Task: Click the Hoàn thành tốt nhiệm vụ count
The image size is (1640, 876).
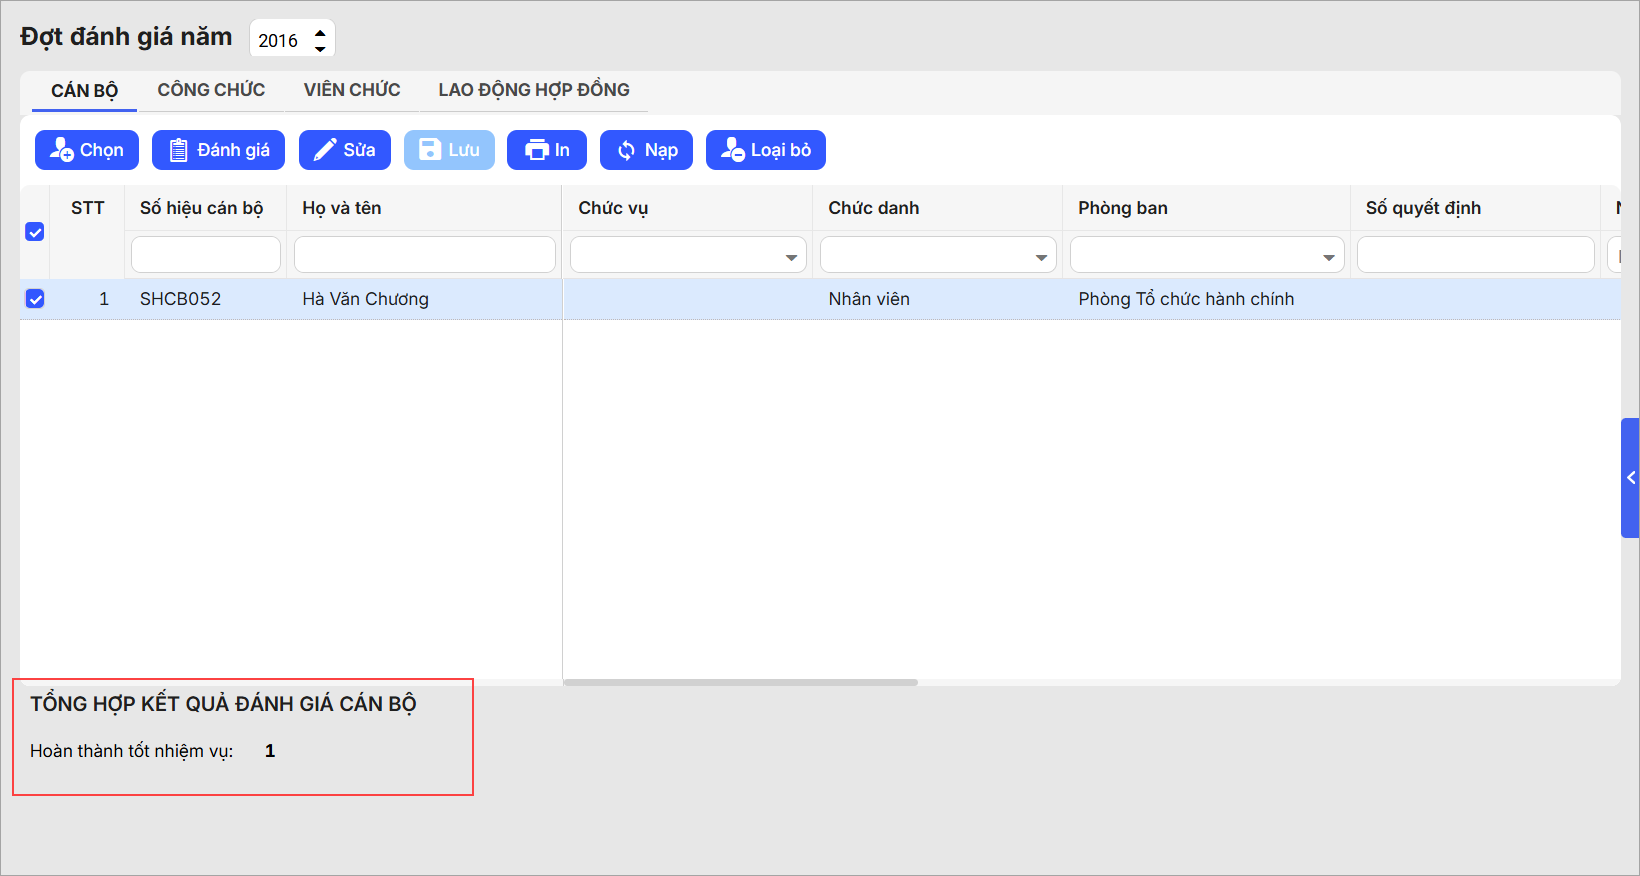Action: 270,751
